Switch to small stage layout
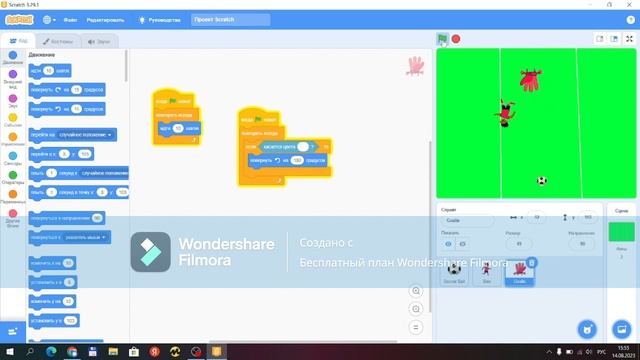The width and height of the screenshot is (640, 360). tap(600, 39)
